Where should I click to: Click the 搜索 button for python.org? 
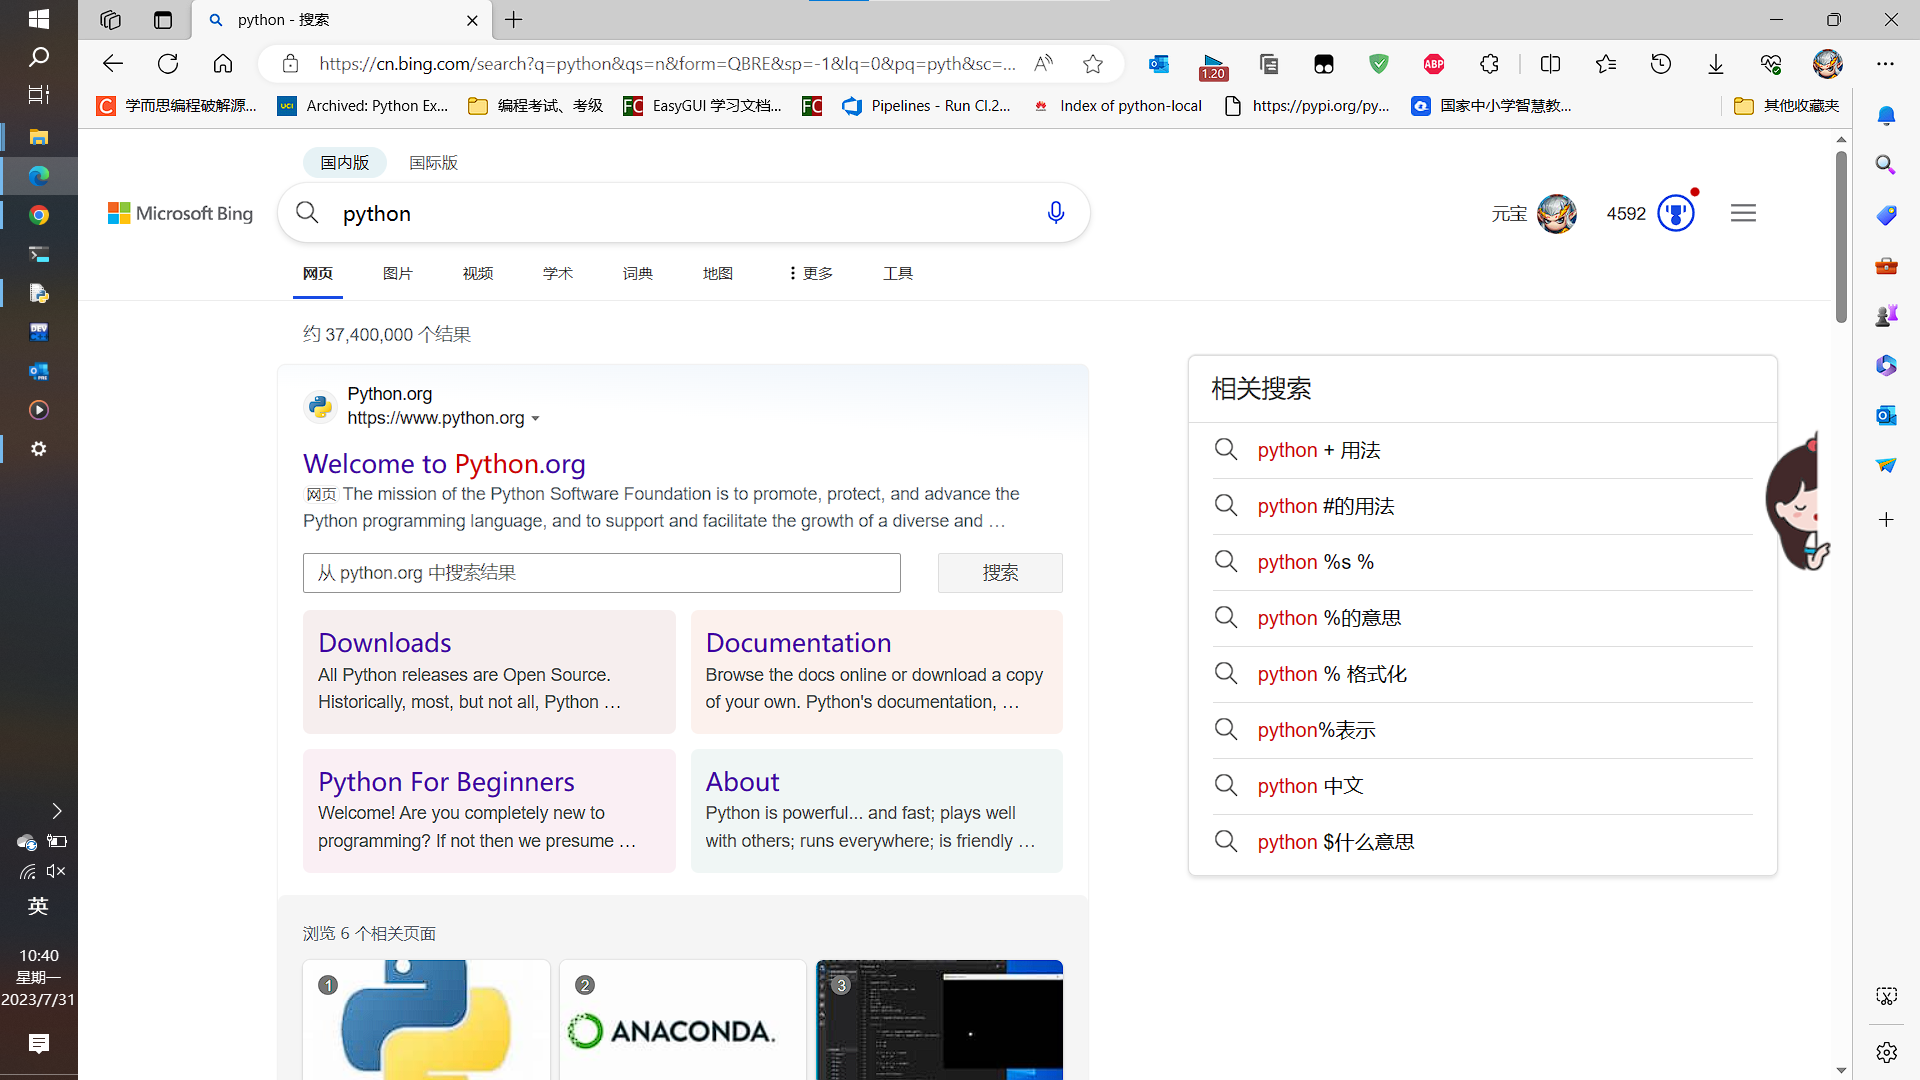[1000, 573]
